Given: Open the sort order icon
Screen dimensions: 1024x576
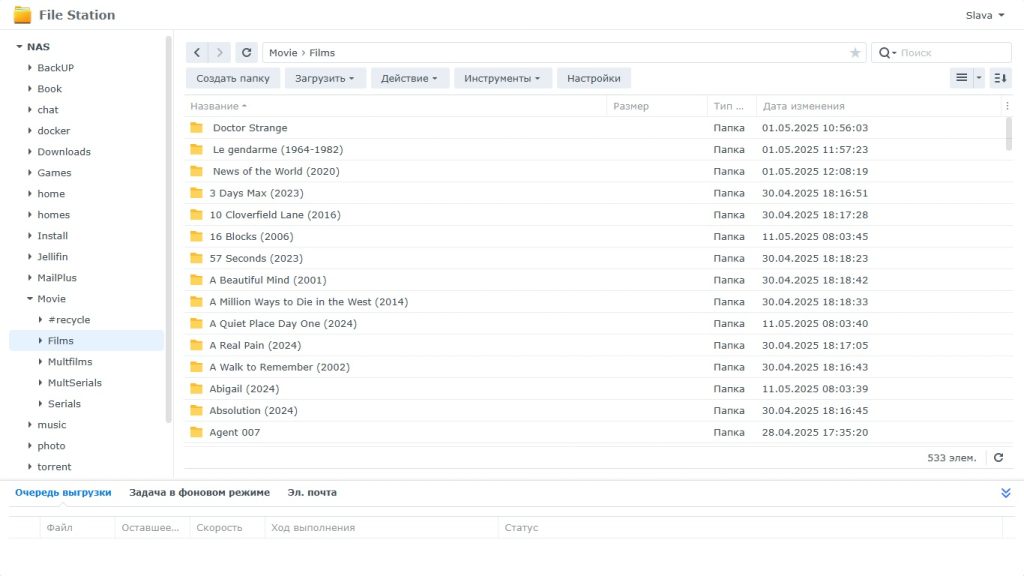Looking at the screenshot, I should (1000, 78).
